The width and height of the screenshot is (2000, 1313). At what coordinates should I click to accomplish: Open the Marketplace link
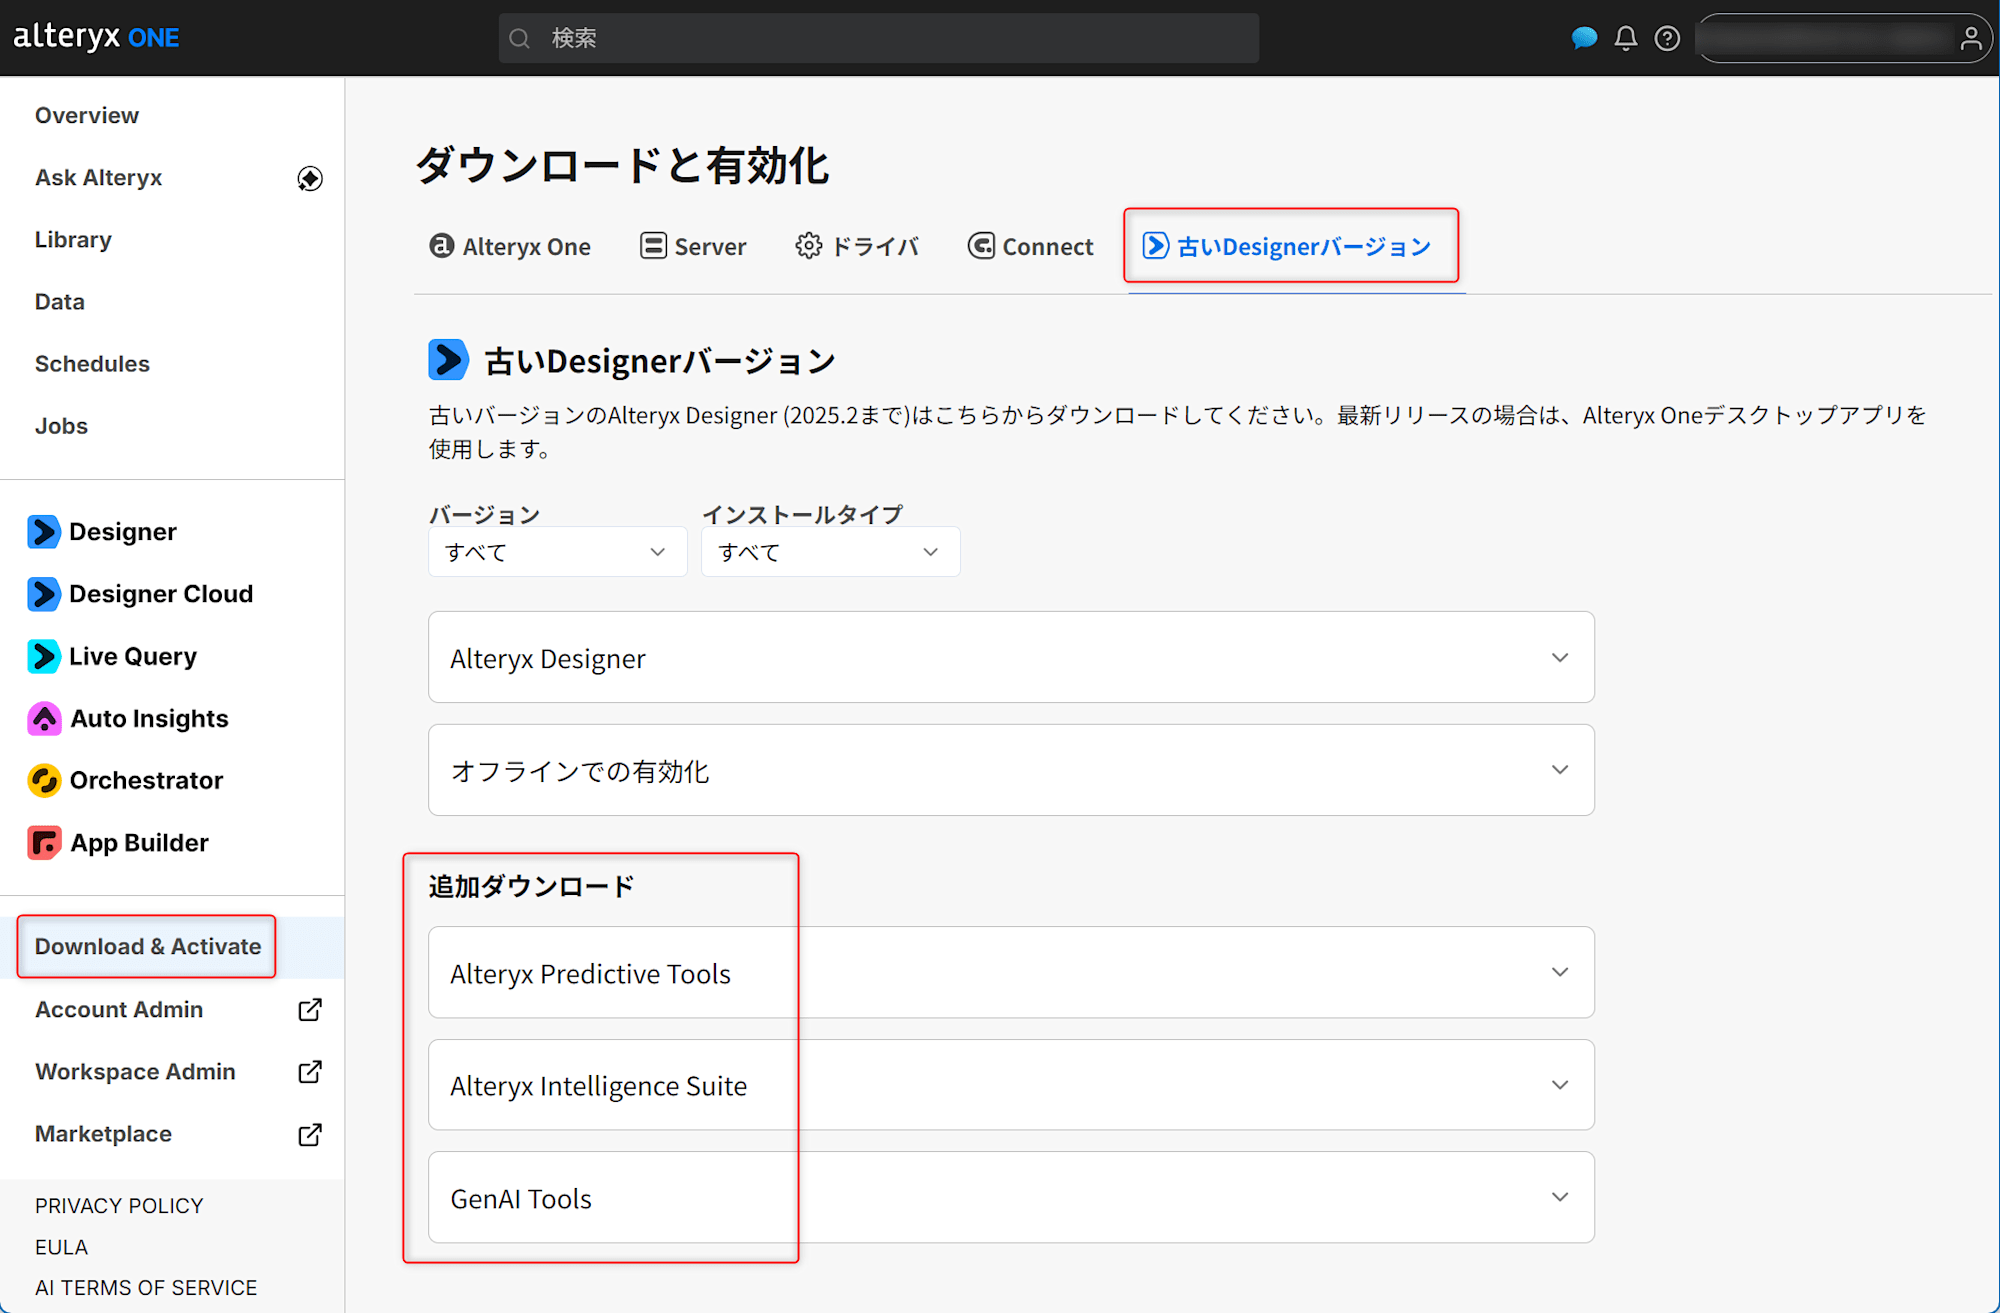[x=103, y=1134]
